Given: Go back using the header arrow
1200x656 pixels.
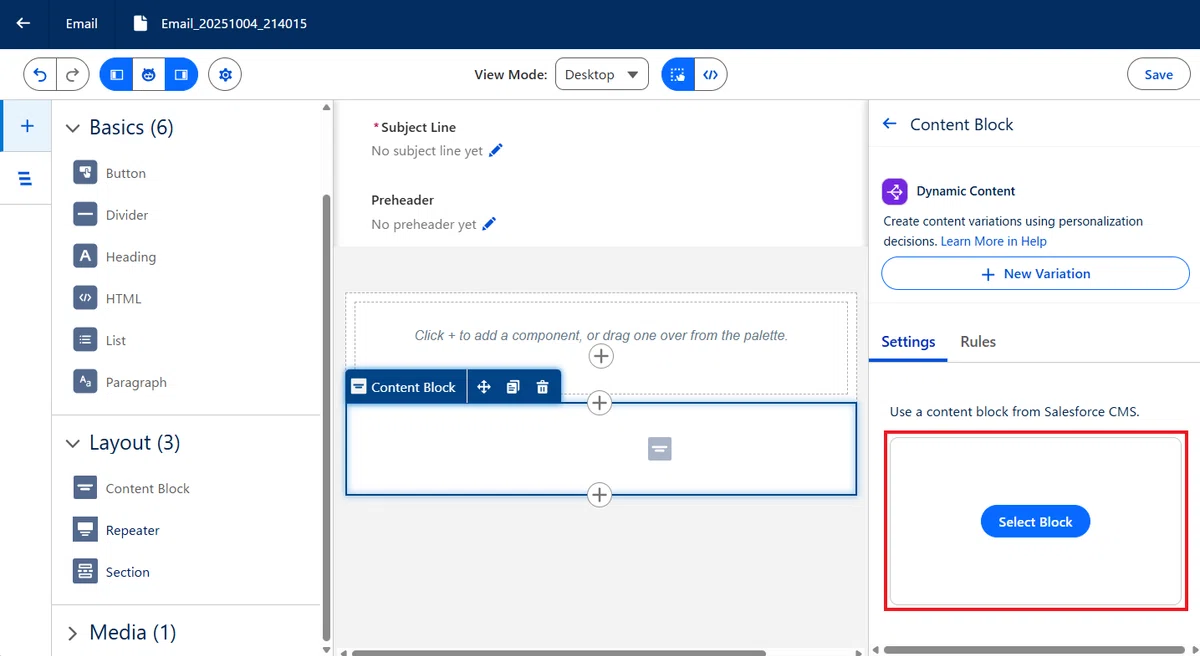Looking at the screenshot, I should tap(23, 23).
